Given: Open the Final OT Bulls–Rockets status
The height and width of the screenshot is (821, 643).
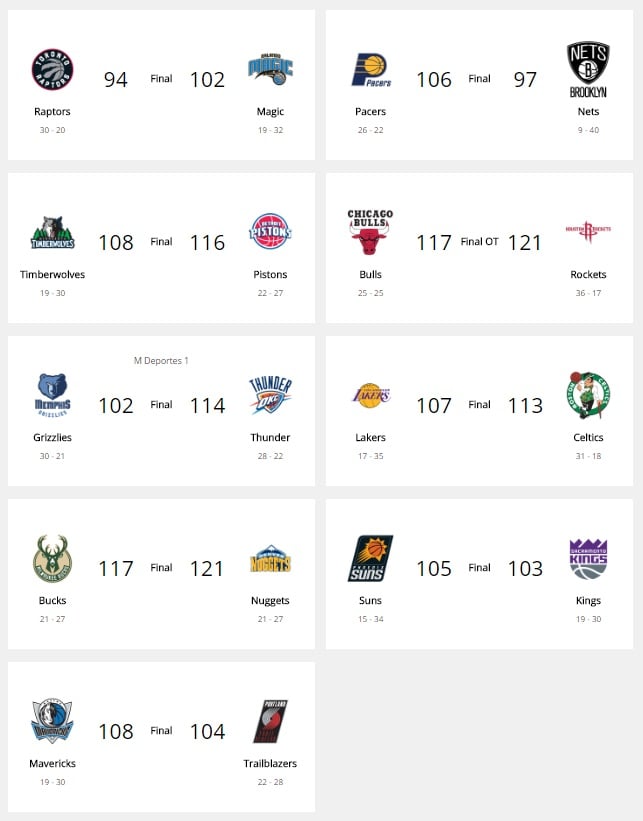Looking at the screenshot, I should click(x=479, y=241).
